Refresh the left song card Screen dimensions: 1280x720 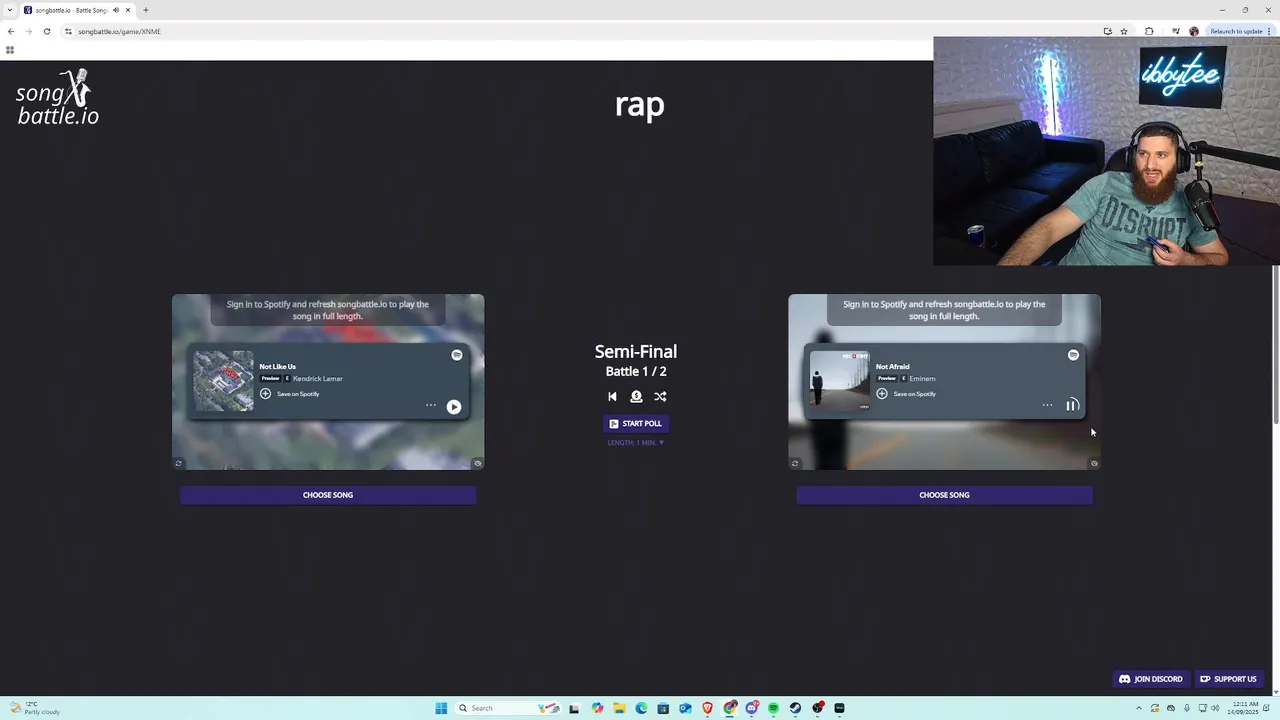179,463
